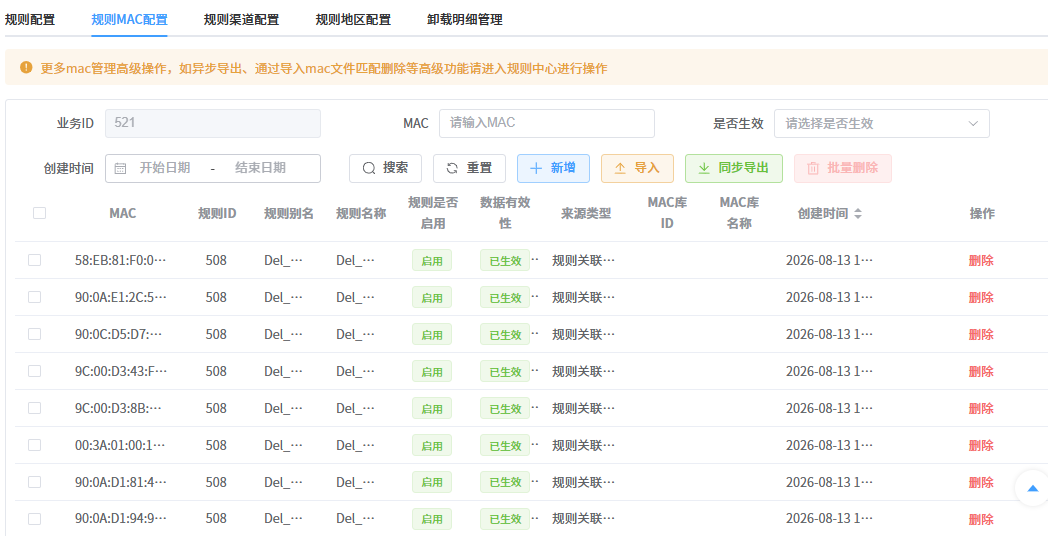
Task: Click the MAC column header
Action: coord(123,213)
